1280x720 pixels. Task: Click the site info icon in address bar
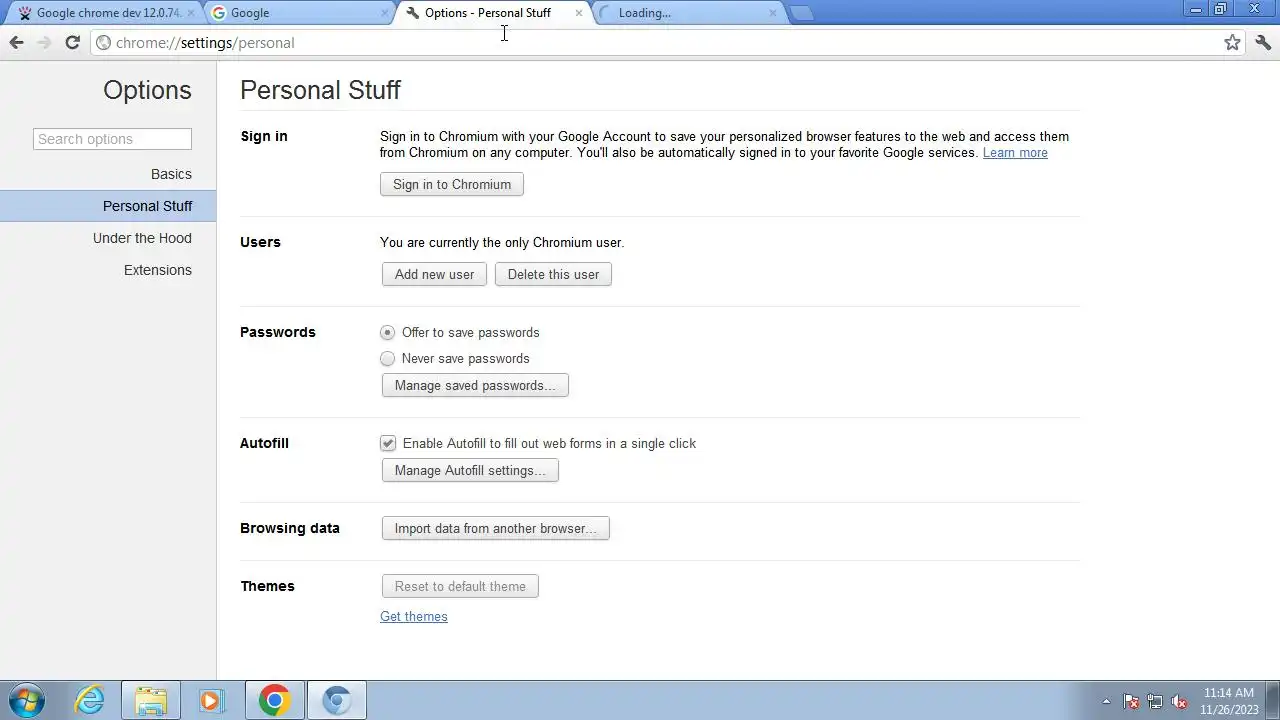[103, 42]
